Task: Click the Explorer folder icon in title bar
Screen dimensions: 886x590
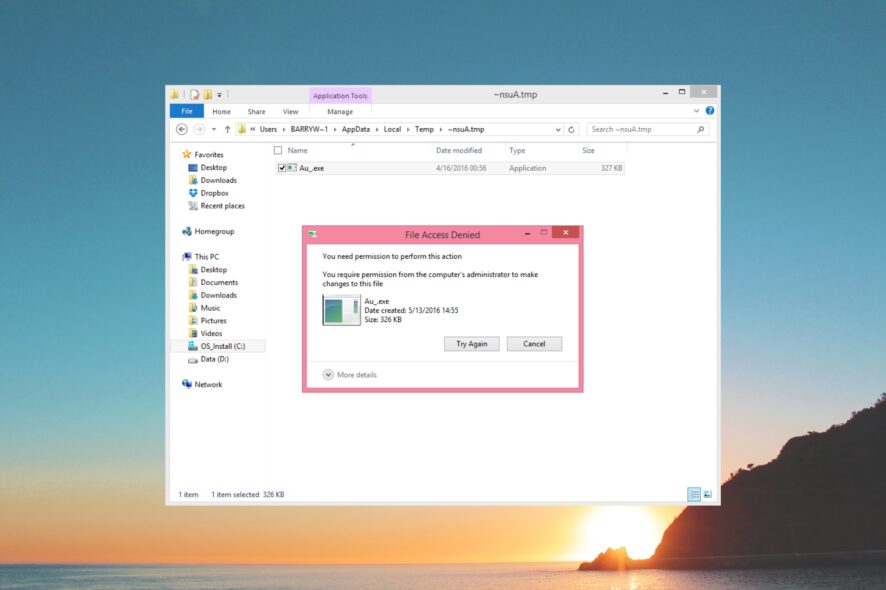Action: (x=175, y=94)
